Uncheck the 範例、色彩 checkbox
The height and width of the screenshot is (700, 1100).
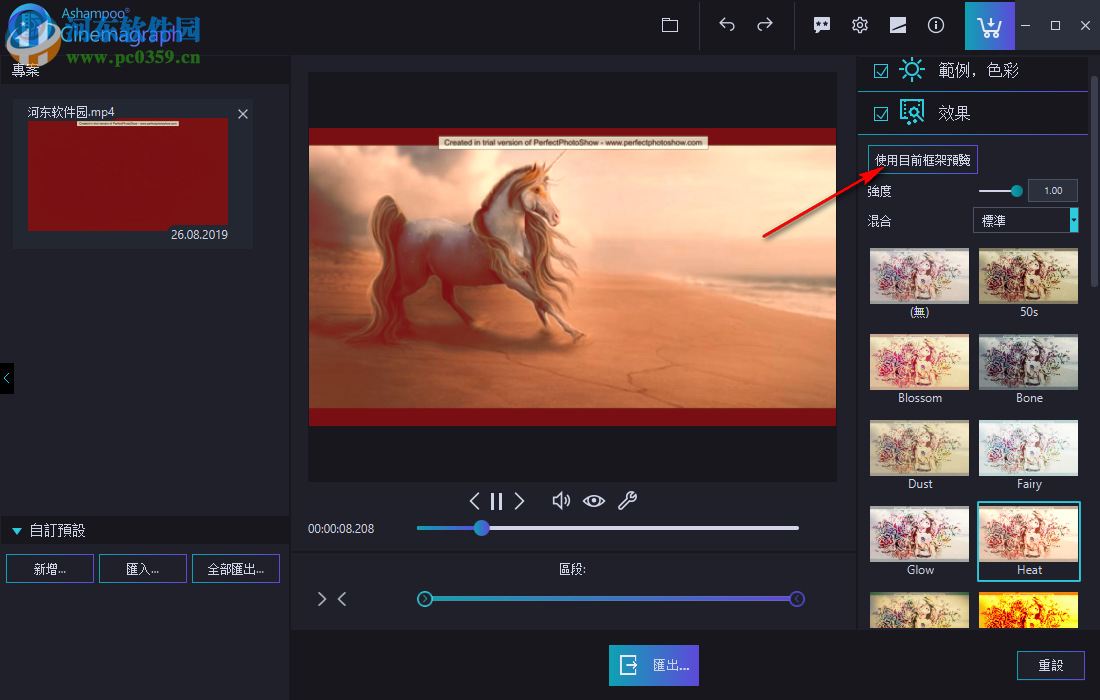[881, 70]
